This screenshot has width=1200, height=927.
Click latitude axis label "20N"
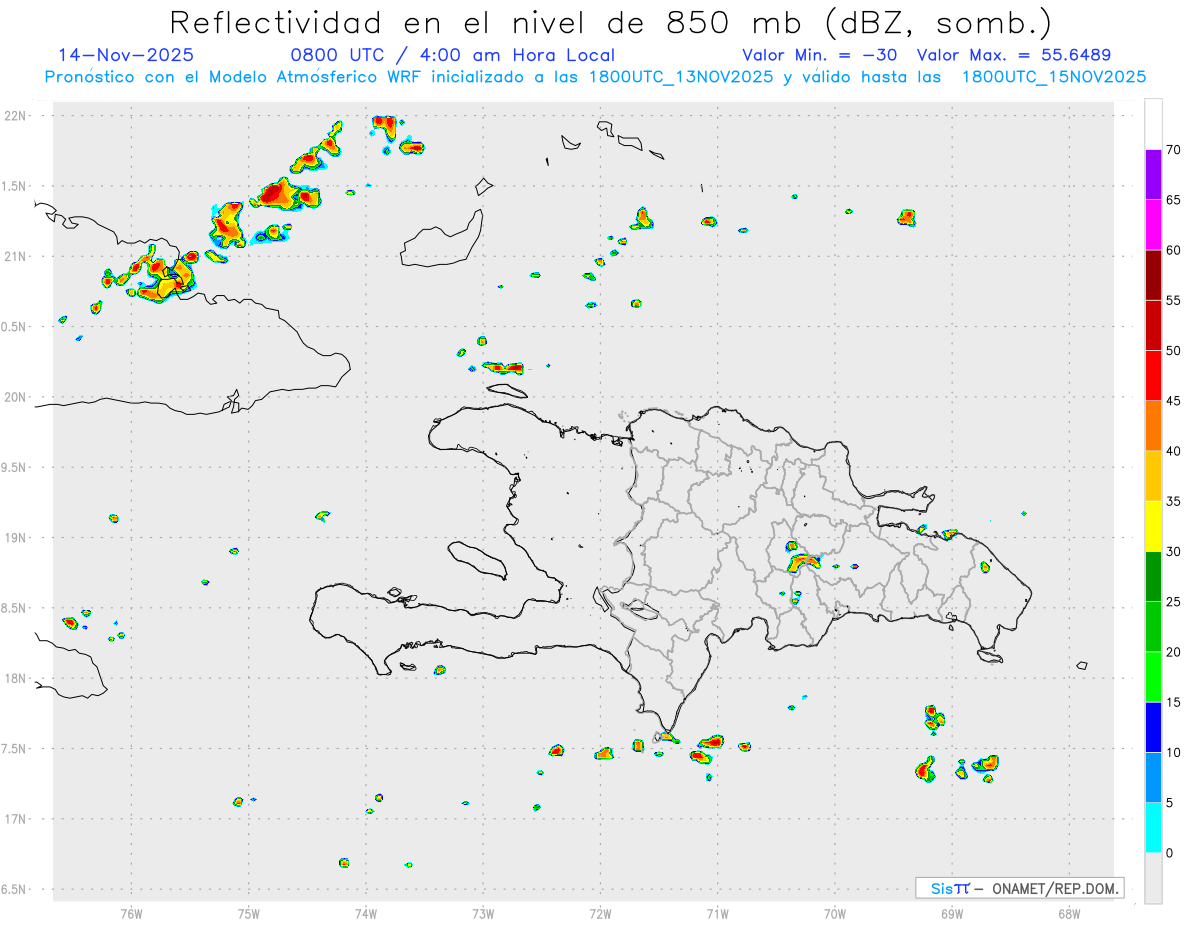[x=17, y=397]
